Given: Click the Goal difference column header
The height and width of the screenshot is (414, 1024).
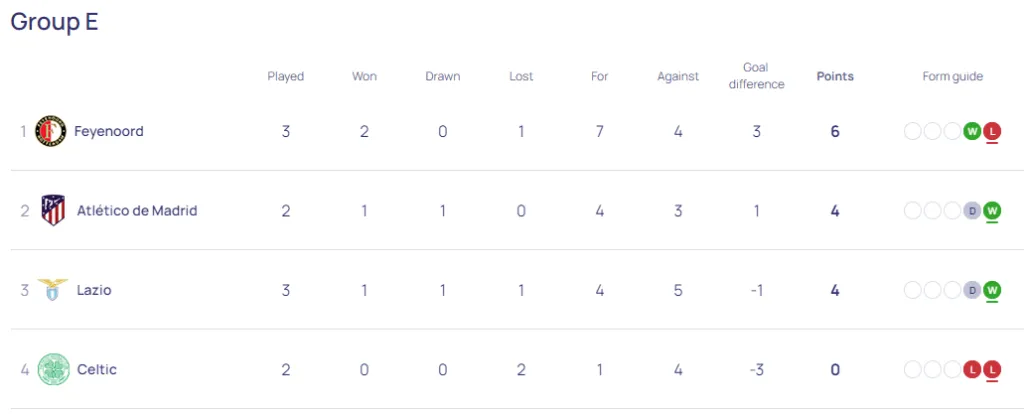Looking at the screenshot, I should [756, 76].
